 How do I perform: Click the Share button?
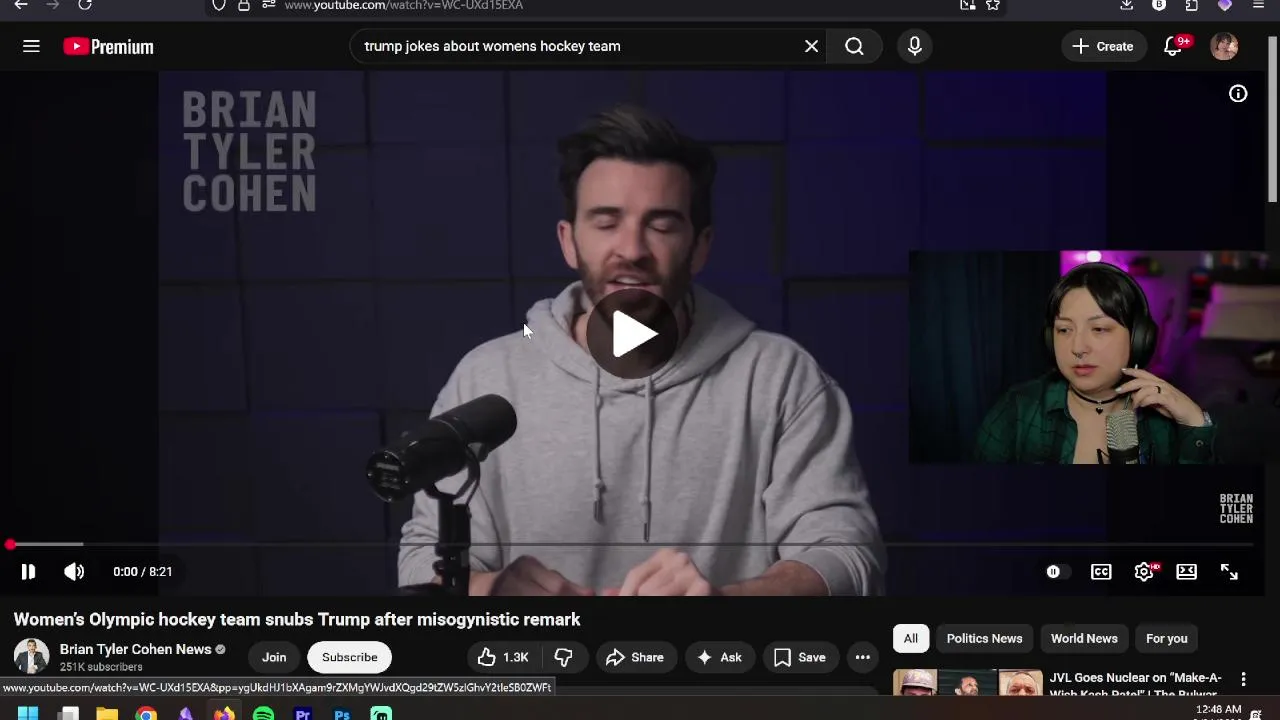634,657
